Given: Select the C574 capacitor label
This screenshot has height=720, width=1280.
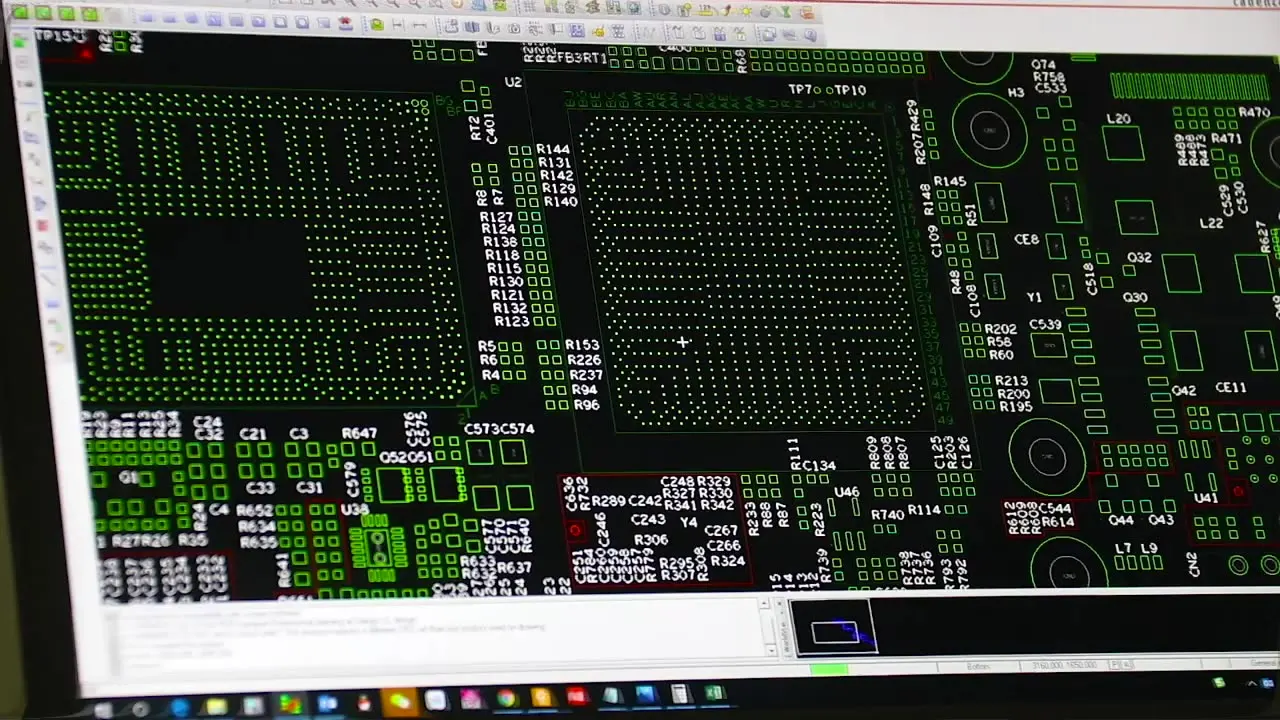Looking at the screenshot, I should coord(517,429).
